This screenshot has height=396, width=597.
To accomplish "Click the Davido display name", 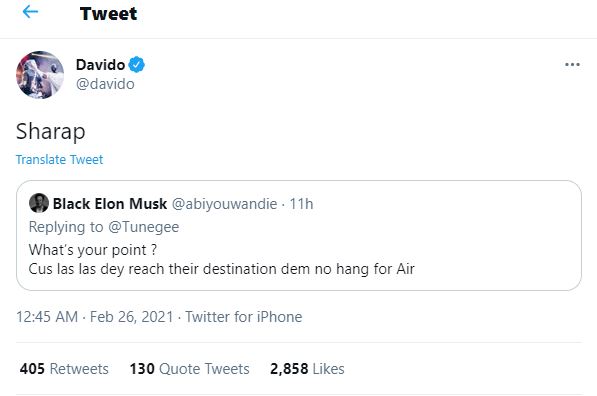I will (x=101, y=65).
